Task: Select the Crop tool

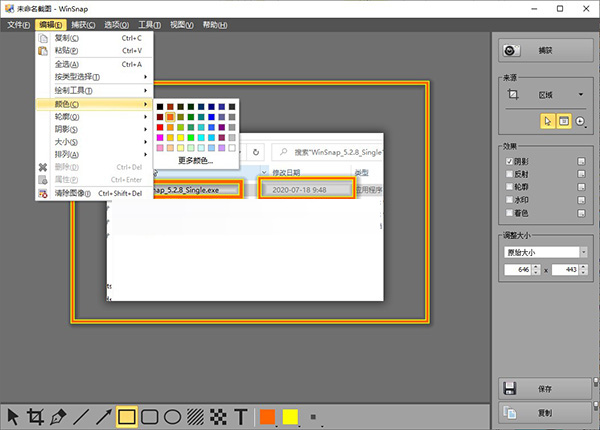Action: point(35,417)
